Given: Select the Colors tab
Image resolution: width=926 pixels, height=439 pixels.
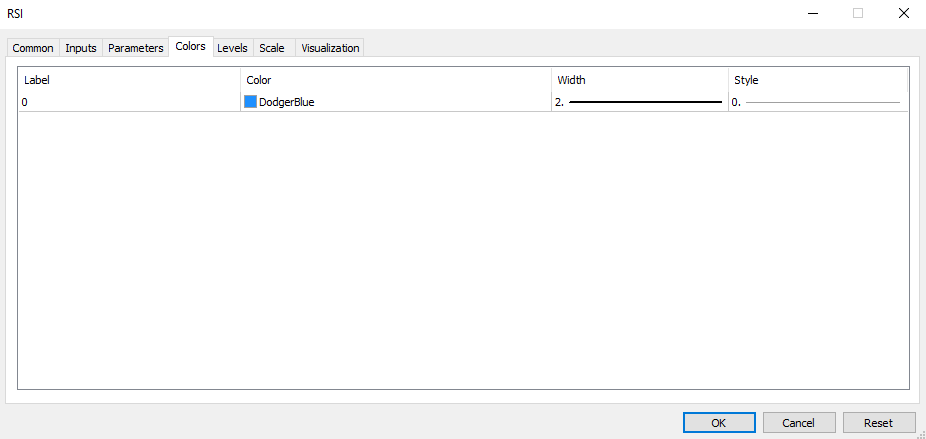Looking at the screenshot, I should 191,46.
